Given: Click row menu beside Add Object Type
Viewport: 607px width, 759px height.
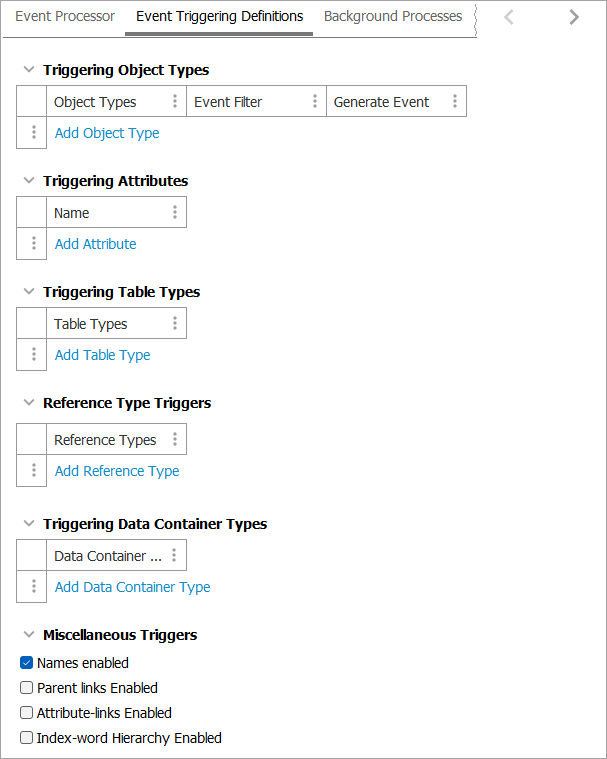Looking at the screenshot, I should pyautogui.click(x=34, y=133).
